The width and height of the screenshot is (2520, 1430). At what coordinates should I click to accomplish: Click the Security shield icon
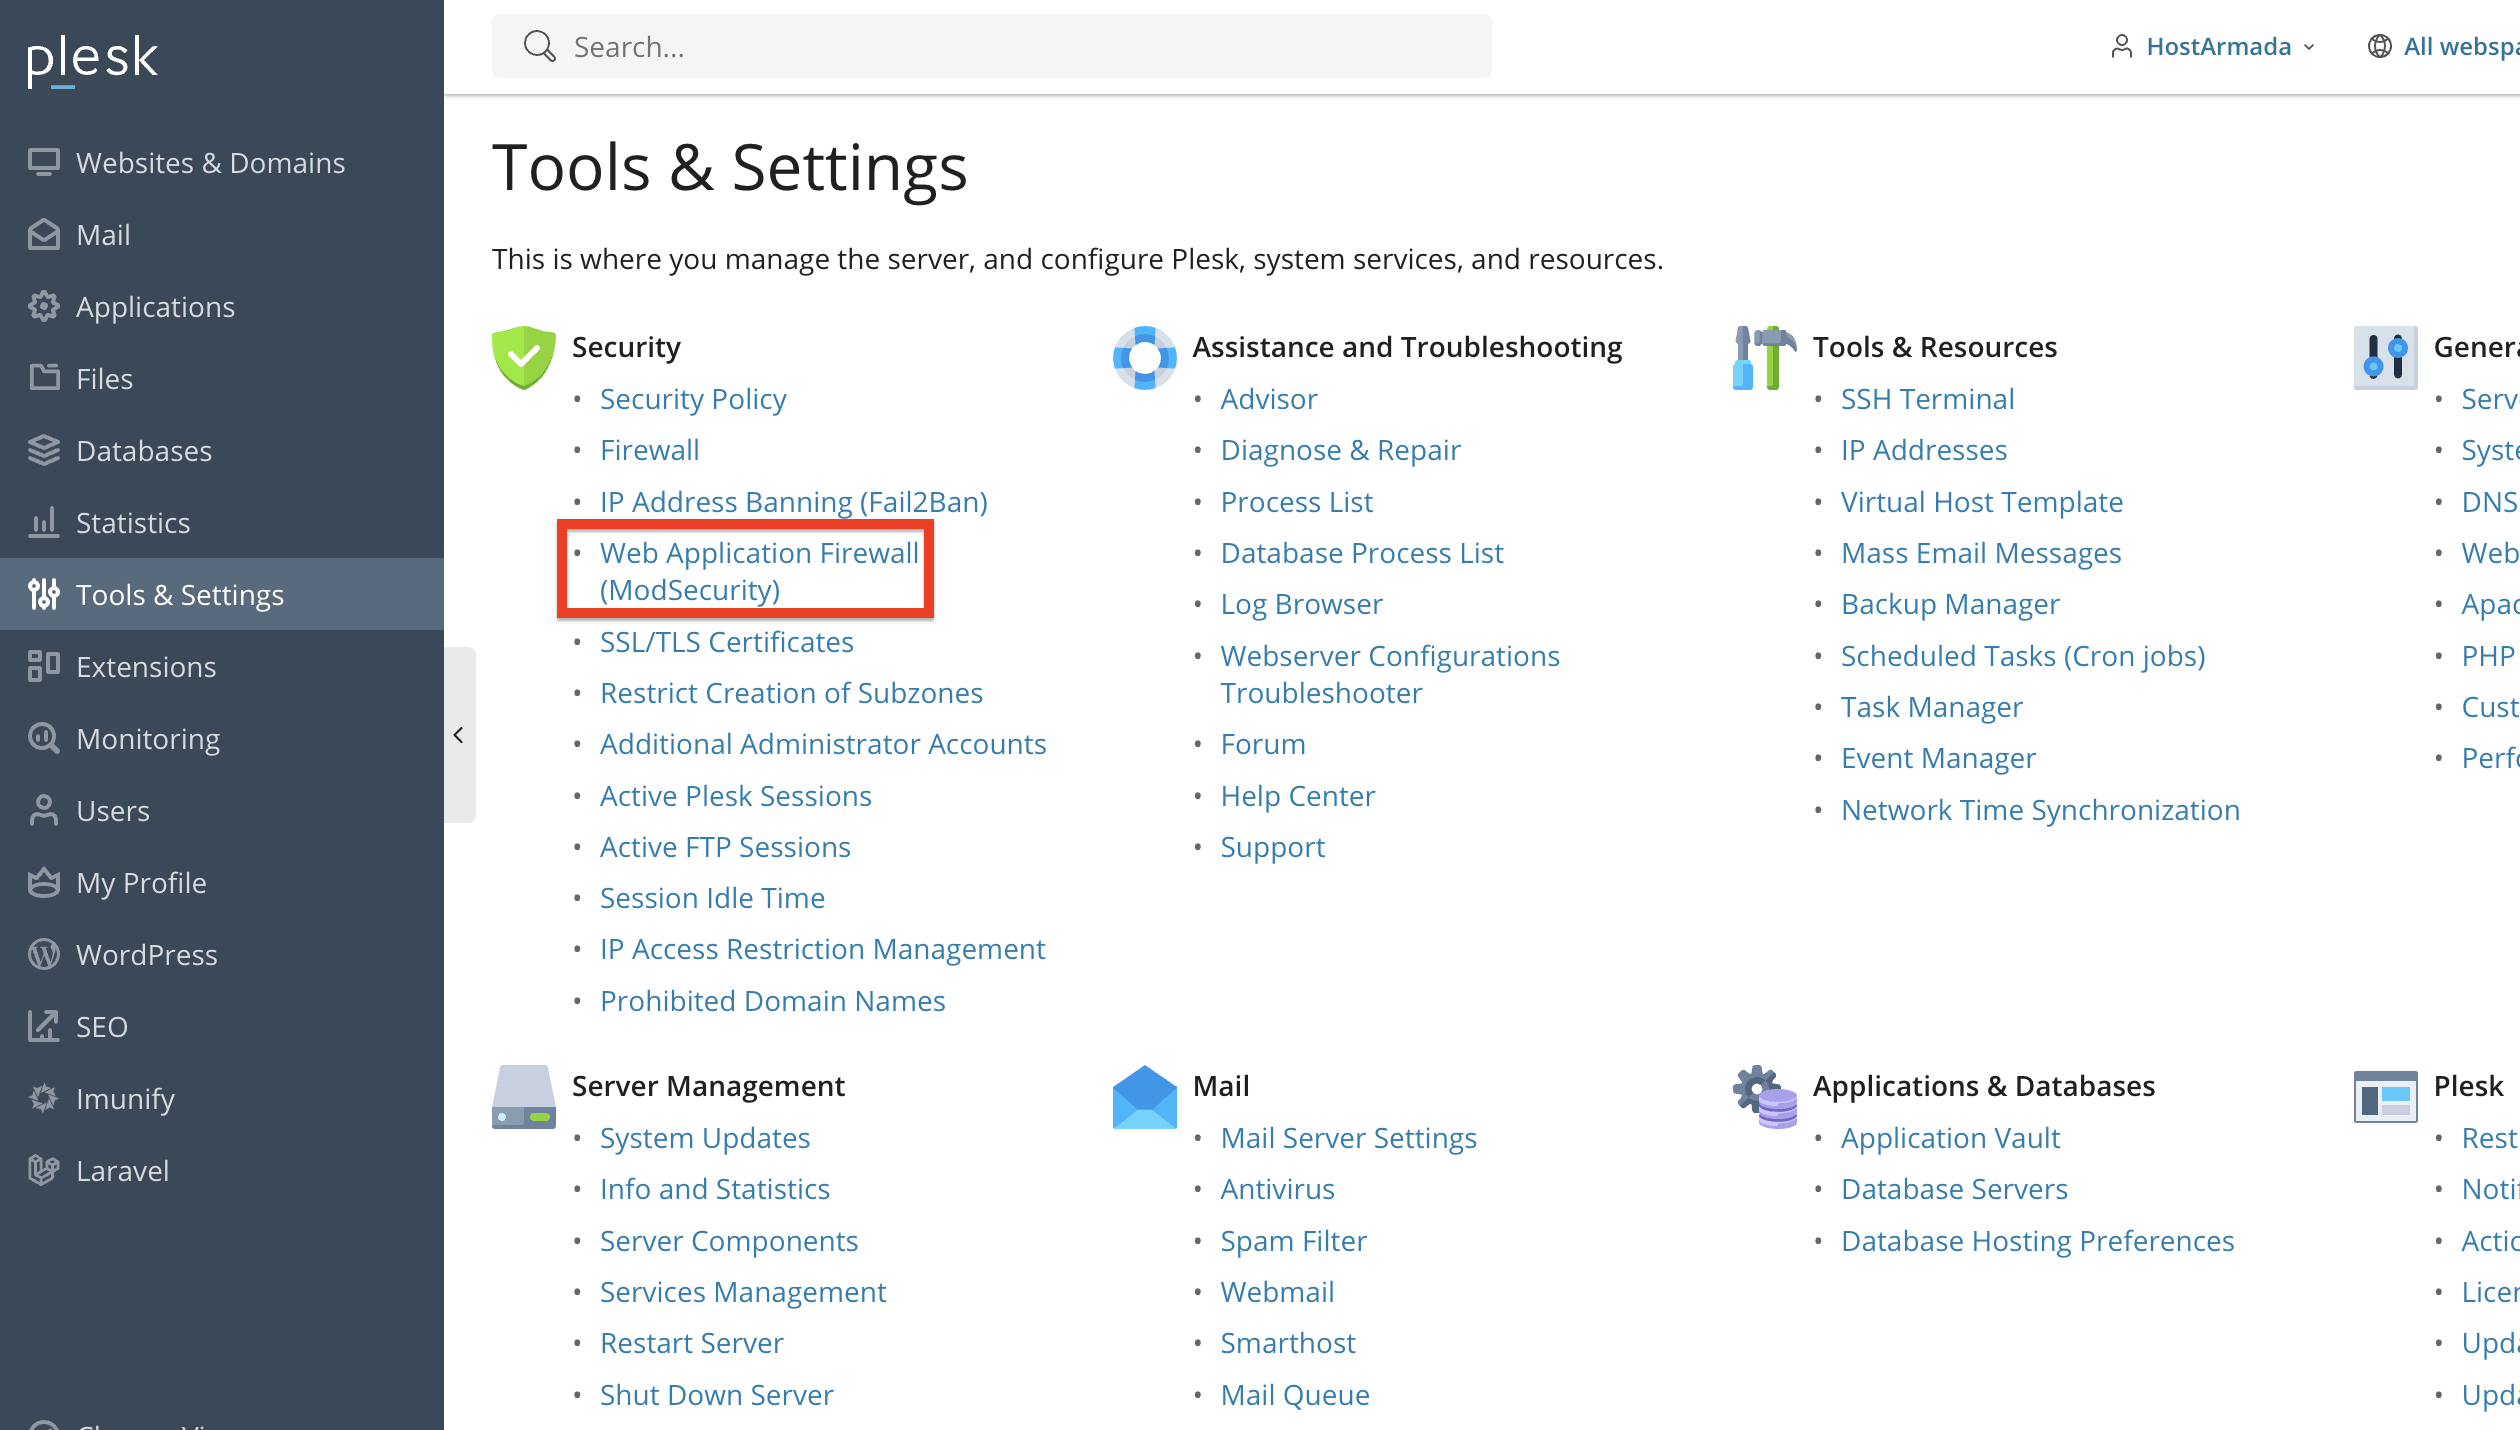tap(523, 357)
